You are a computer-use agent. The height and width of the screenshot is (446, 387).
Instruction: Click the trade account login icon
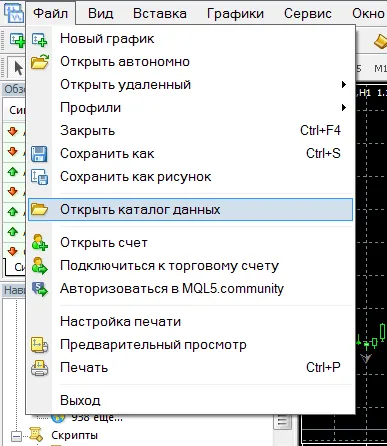(x=39, y=266)
